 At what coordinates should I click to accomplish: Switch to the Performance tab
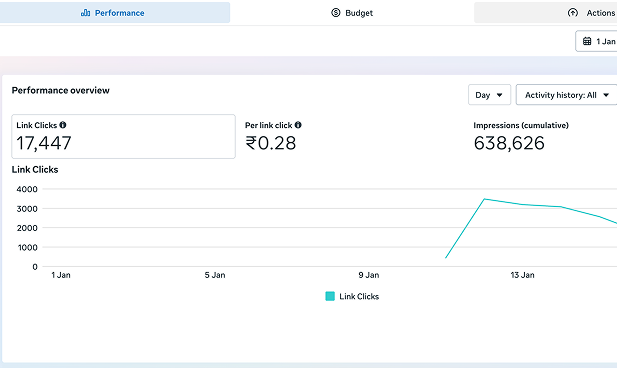[115, 13]
